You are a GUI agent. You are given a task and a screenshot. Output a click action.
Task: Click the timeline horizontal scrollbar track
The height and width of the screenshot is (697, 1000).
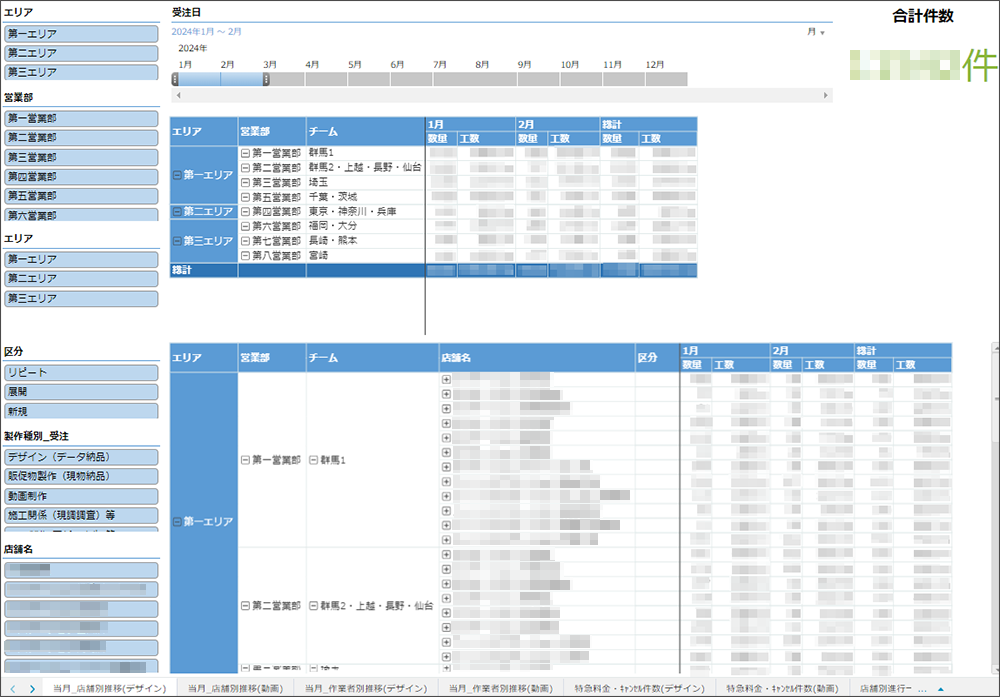pos(502,95)
